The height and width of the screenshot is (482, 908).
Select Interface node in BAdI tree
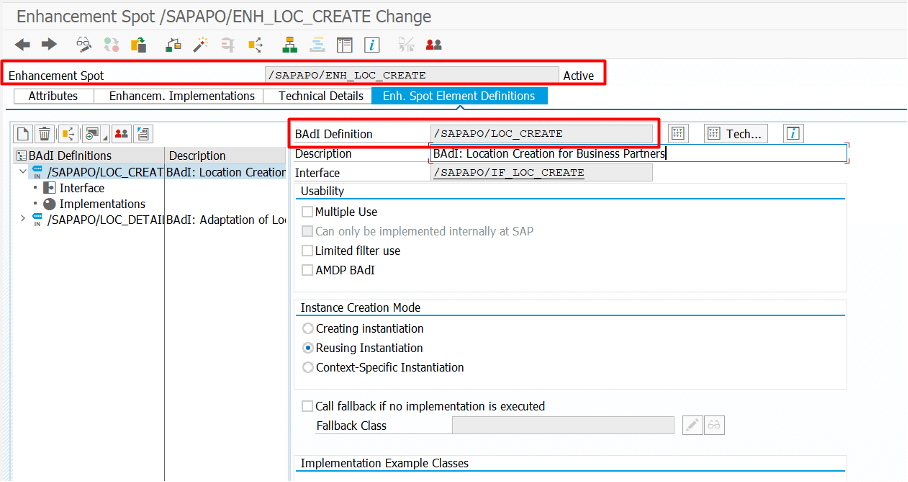point(82,188)
